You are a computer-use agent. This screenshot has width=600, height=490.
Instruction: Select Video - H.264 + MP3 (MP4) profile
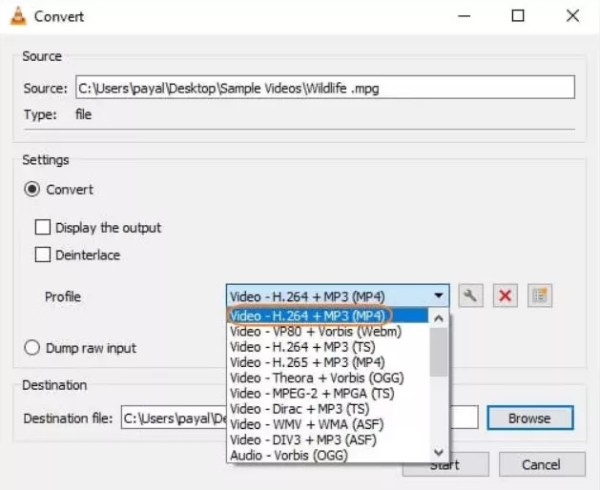point(308,316)
